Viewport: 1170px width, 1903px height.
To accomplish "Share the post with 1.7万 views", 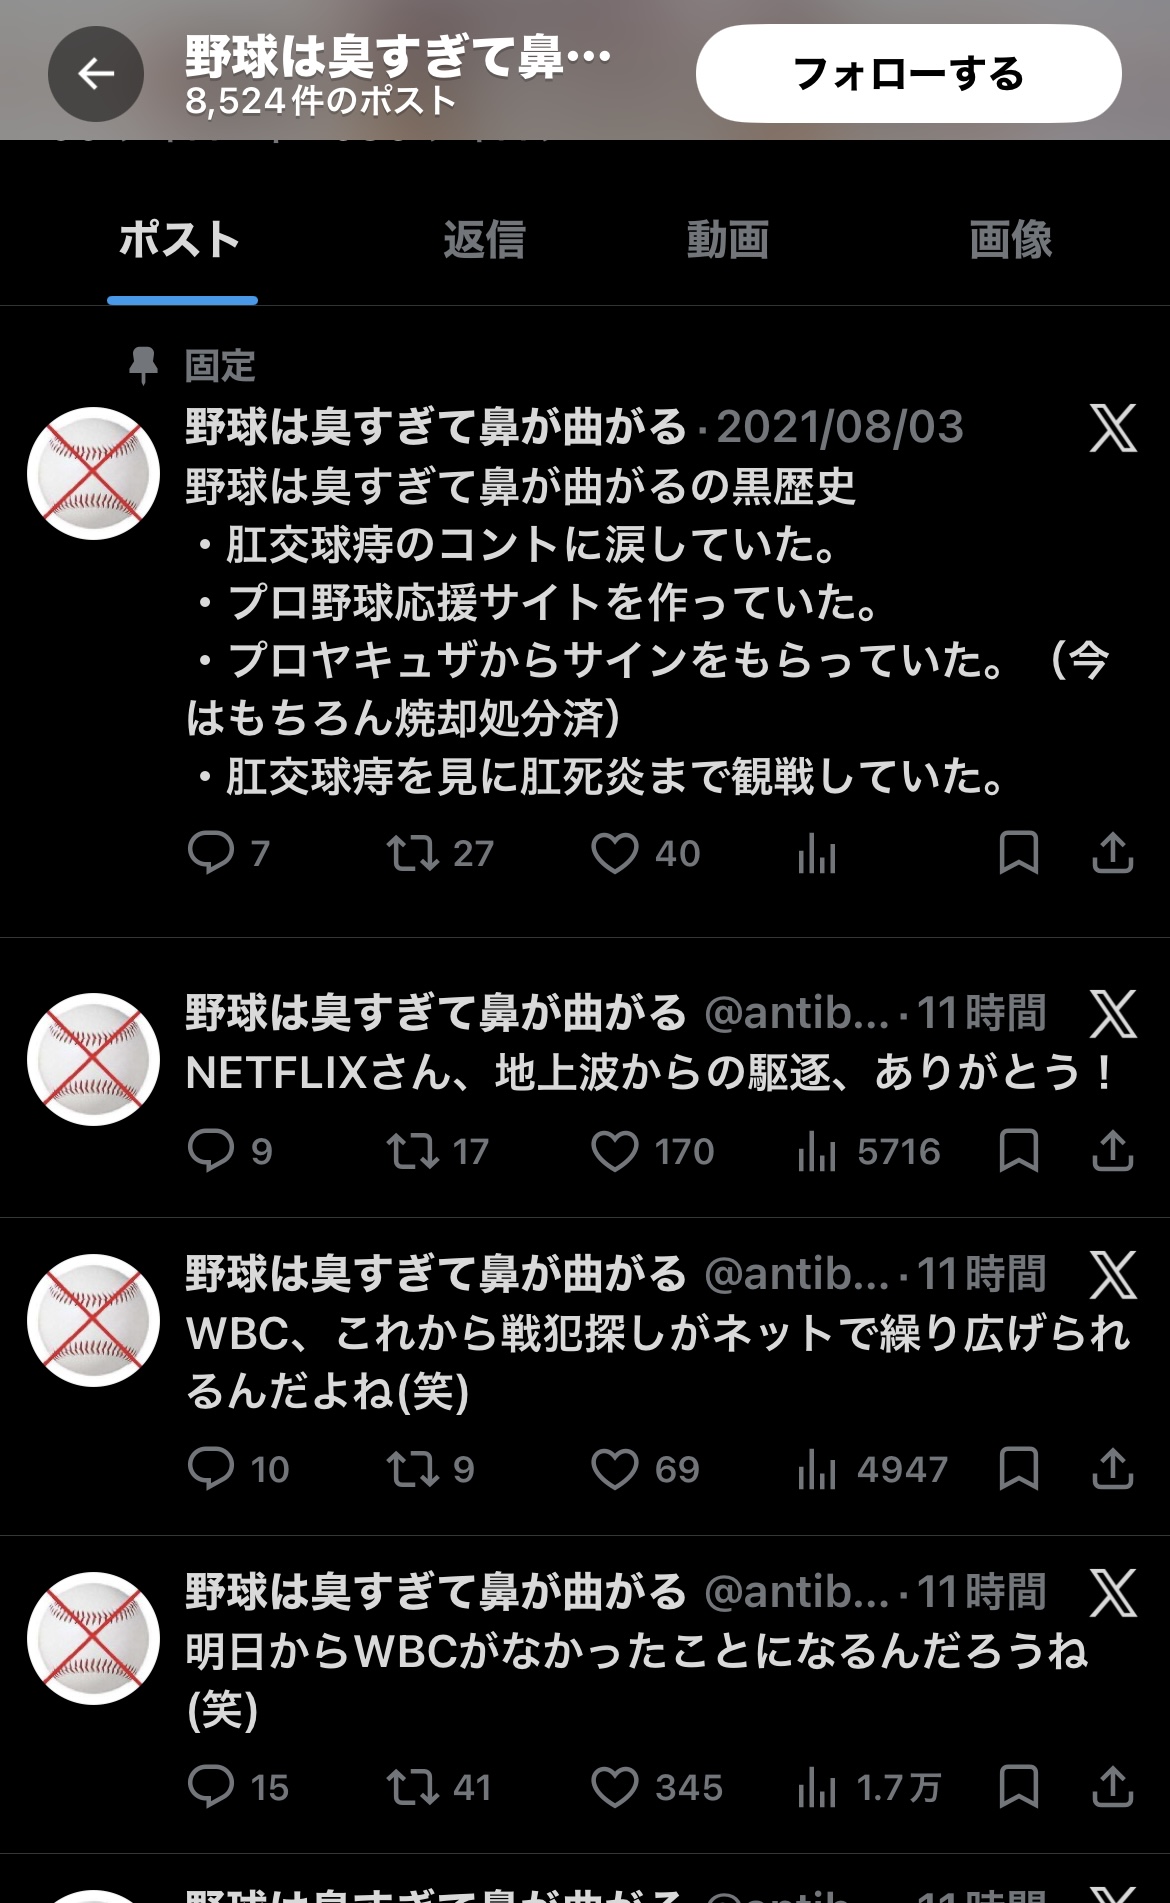I will click(1112, 1787).
